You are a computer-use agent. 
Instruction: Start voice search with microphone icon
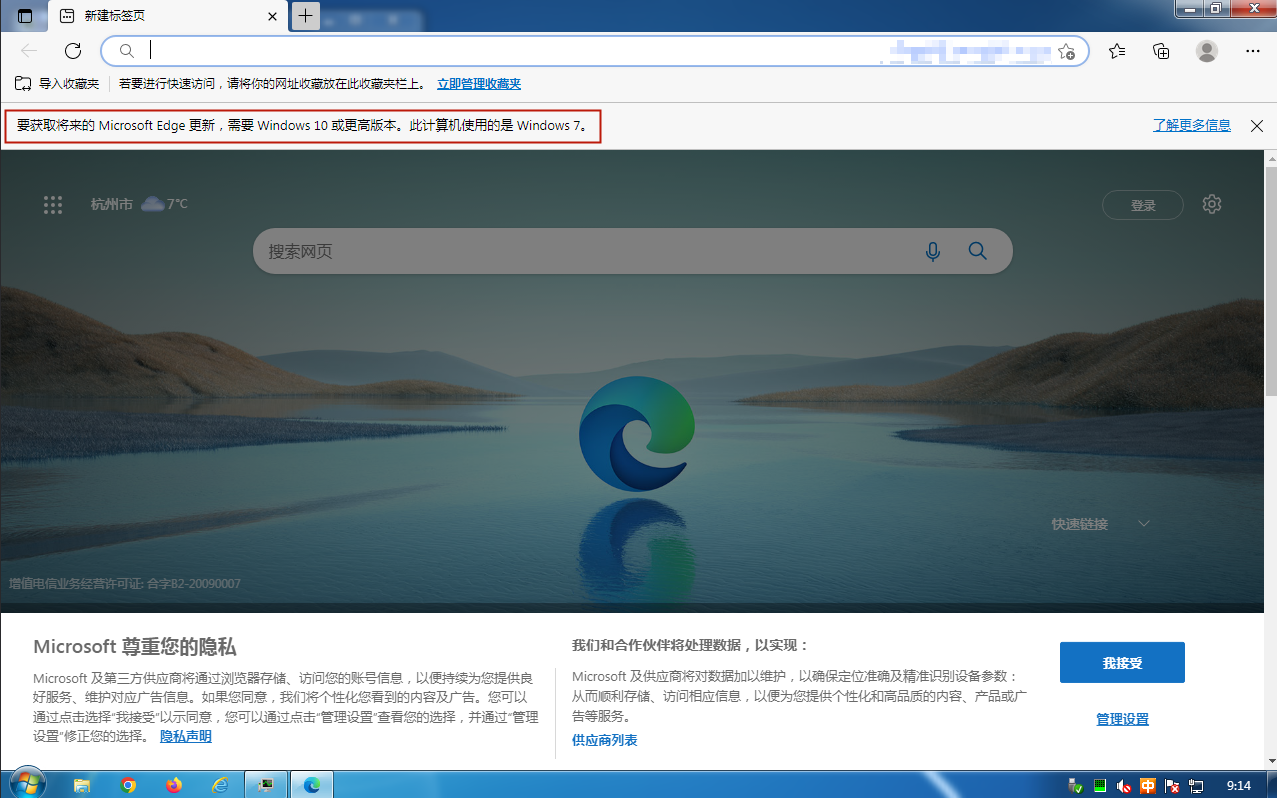pyautogui.click(x=933, y=251)
